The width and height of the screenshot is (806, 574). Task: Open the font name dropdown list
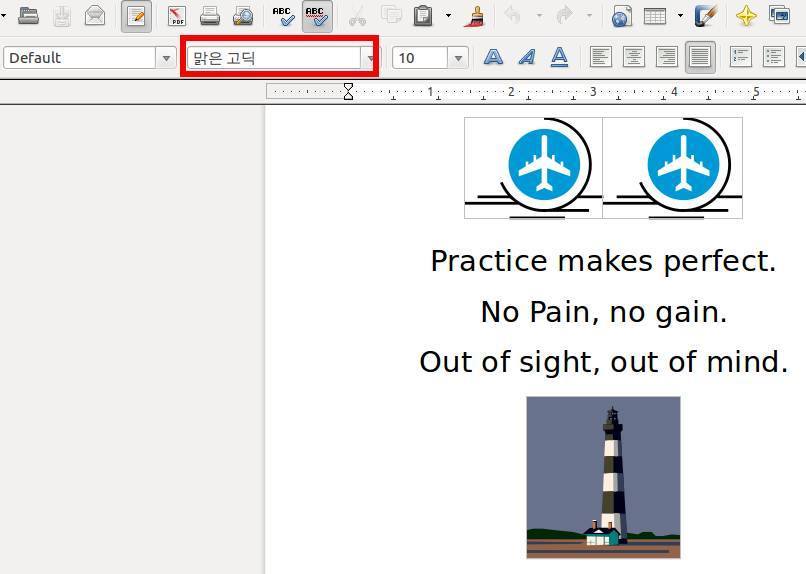coord(371,58)
